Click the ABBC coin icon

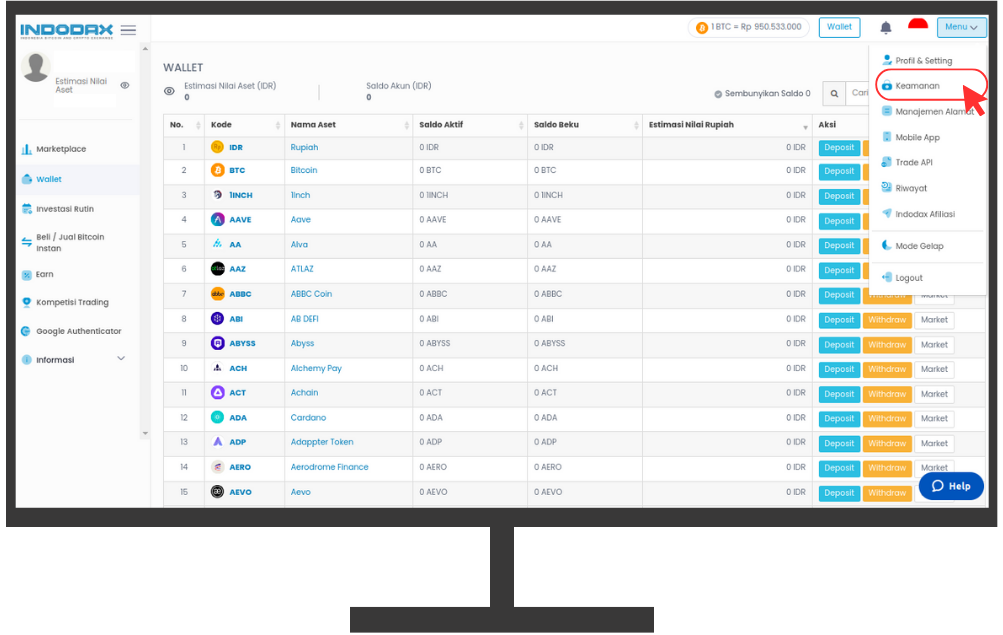(x=217, y=294)
